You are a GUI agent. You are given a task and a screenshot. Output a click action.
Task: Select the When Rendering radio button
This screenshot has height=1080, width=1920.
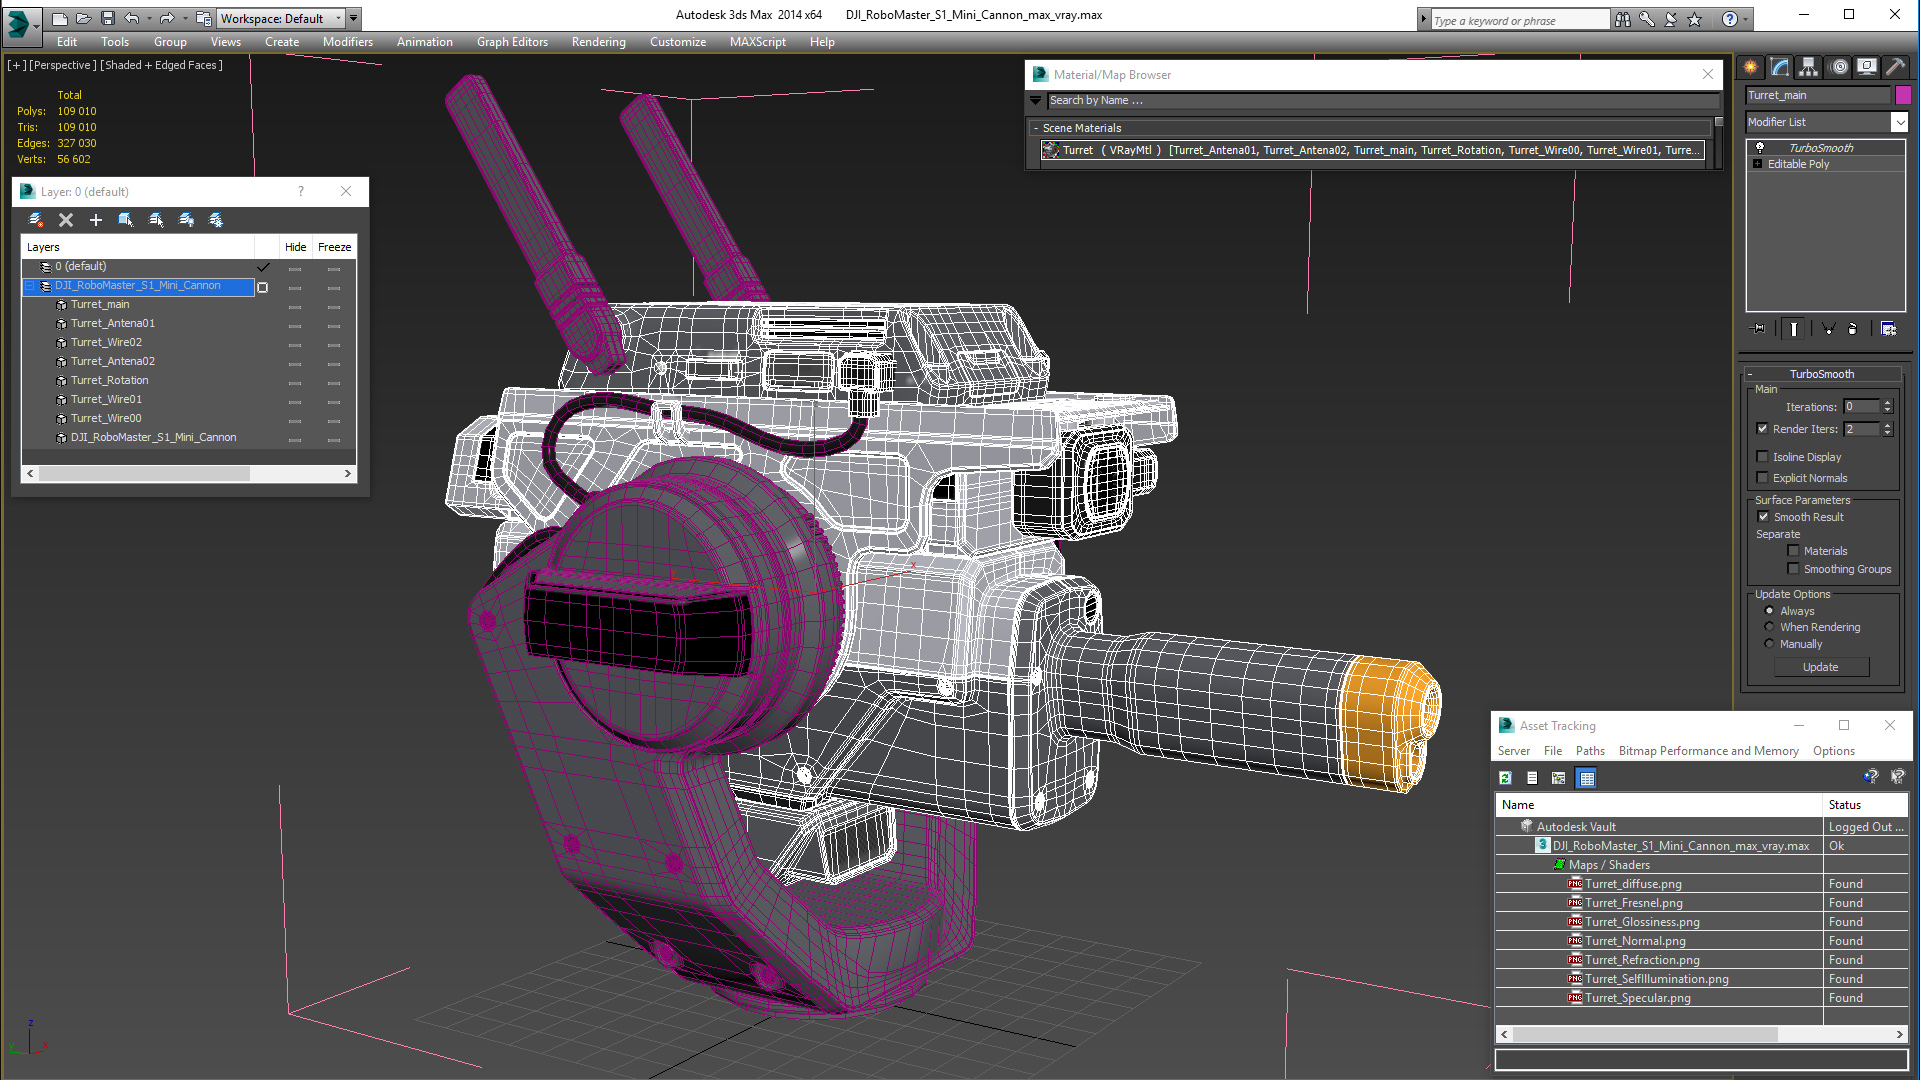[x=1770, y=627]
